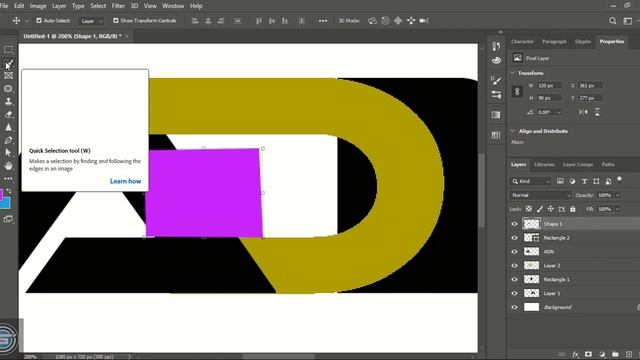This screenshot has width=640, height=360.
Task: Open the rotation angle dropdown
Action: (x=559, y=112)
